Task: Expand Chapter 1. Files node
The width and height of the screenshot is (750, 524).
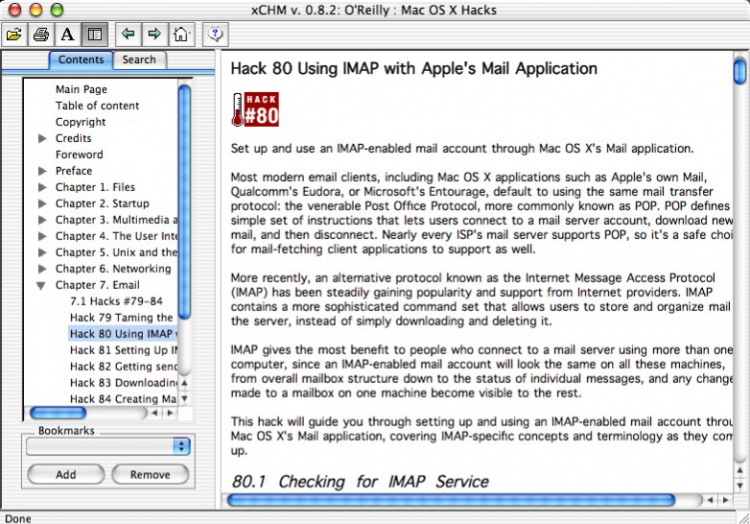Action: [x=42, y=187]
